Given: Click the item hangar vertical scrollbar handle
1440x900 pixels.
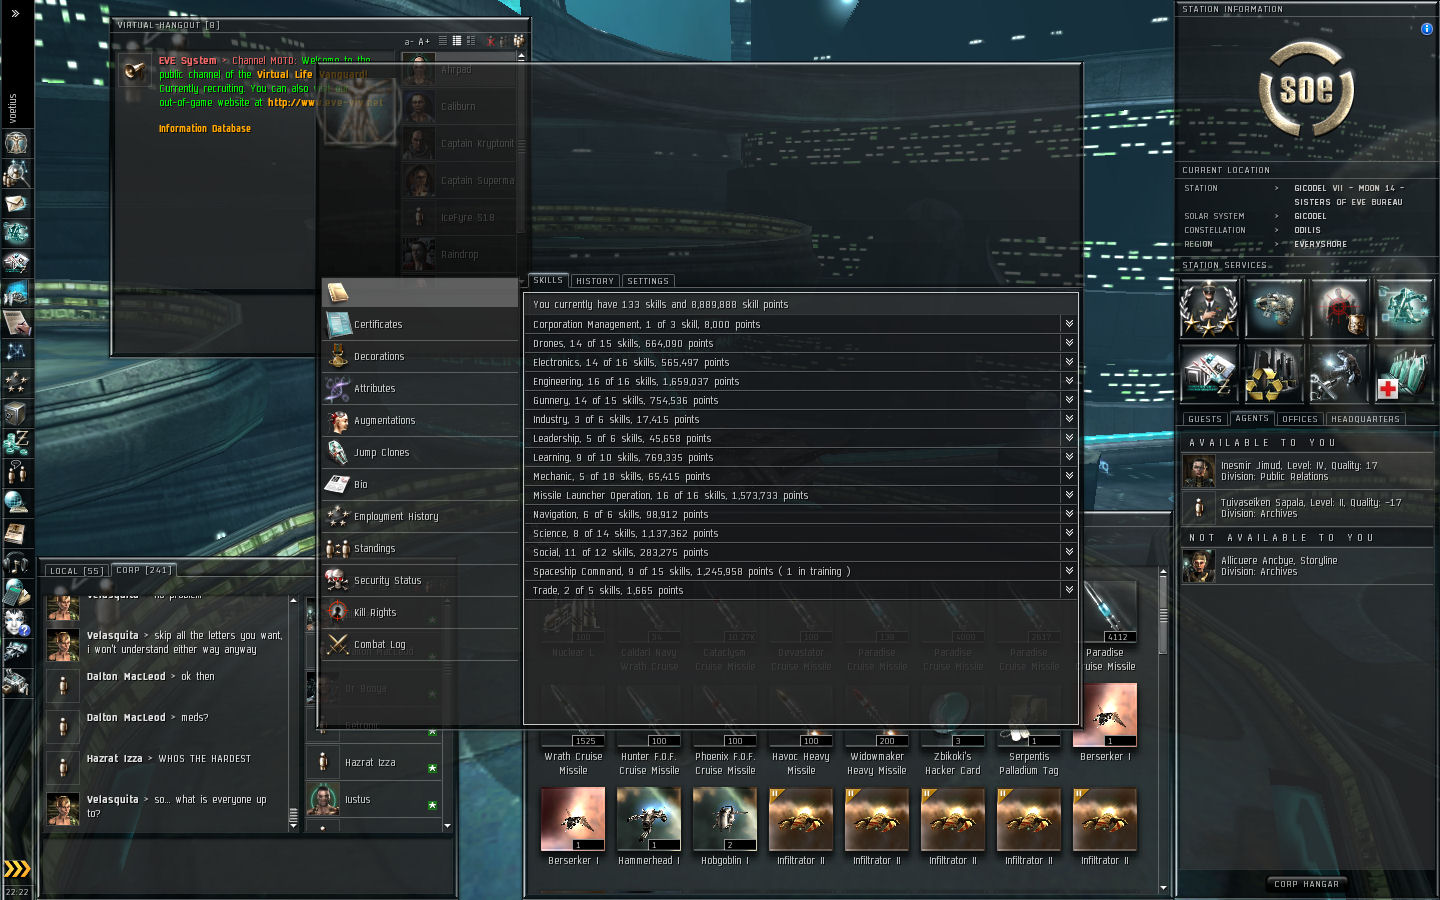Looking at the screenshot, I should 1163,618.
